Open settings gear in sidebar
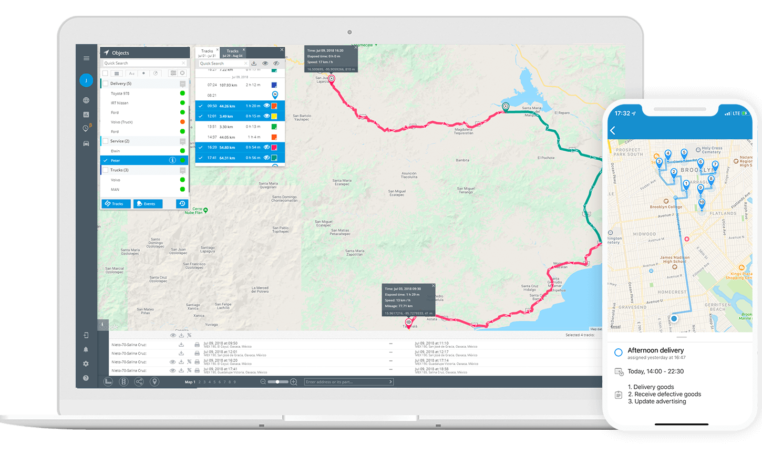 click(86, 364)
